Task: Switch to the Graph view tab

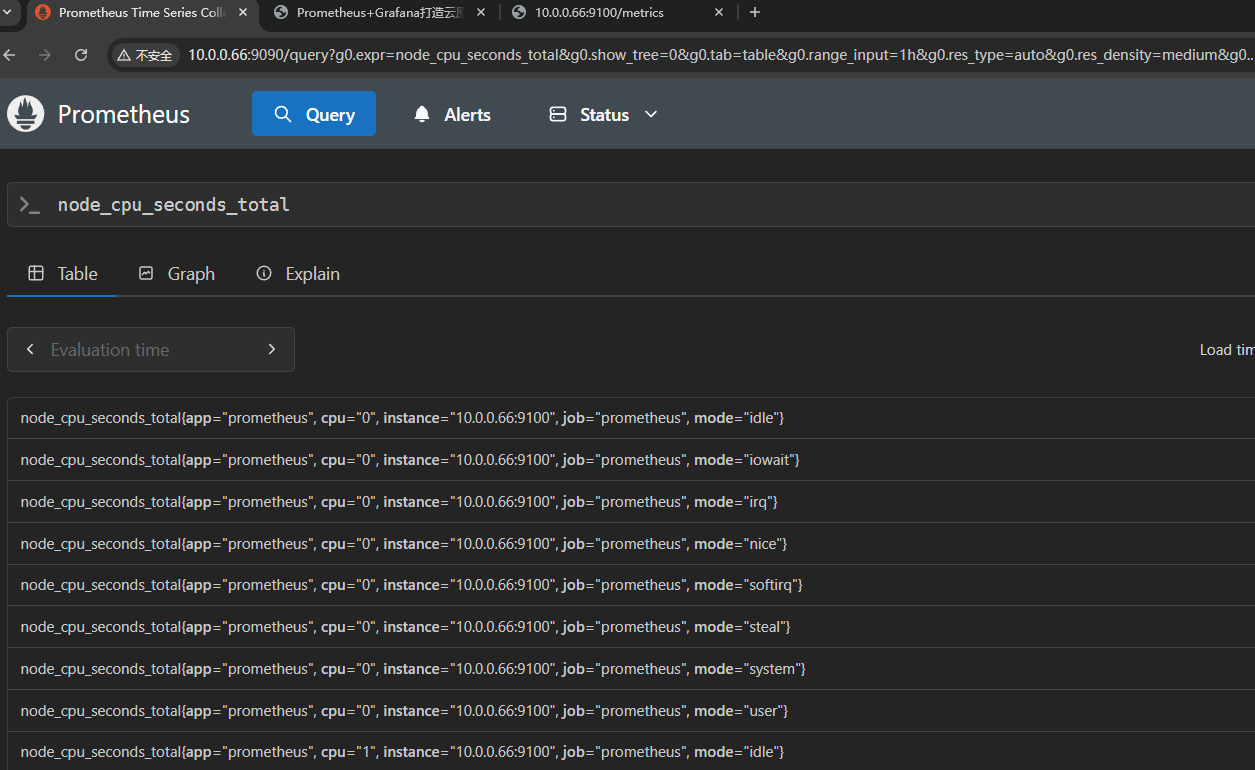Action: 177,273
